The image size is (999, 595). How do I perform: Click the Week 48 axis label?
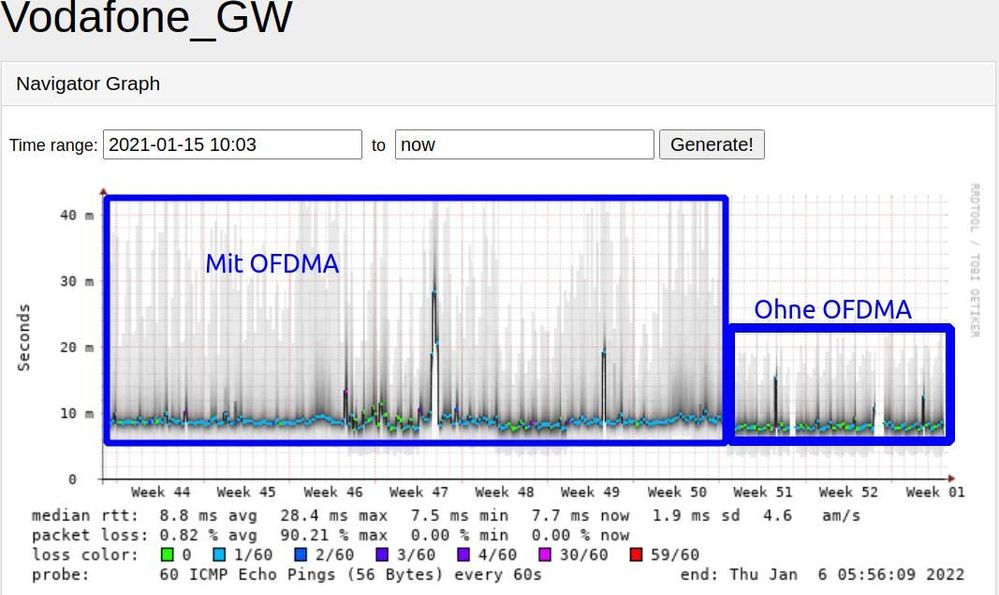[x=504, y=492]
